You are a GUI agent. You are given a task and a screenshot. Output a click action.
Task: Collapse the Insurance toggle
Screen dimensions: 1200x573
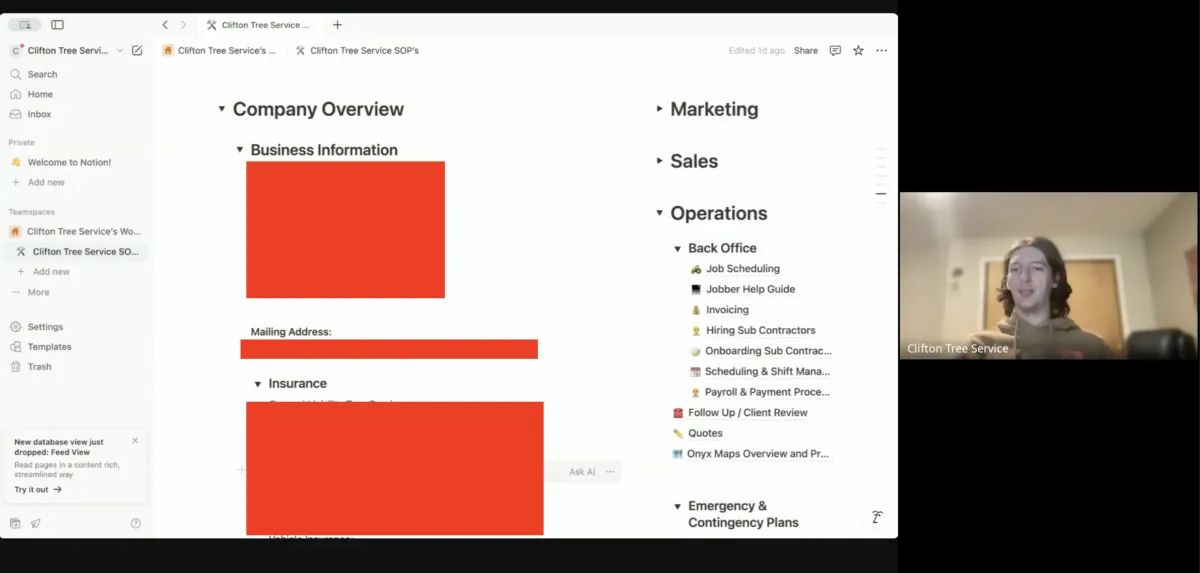pos(257,384)
